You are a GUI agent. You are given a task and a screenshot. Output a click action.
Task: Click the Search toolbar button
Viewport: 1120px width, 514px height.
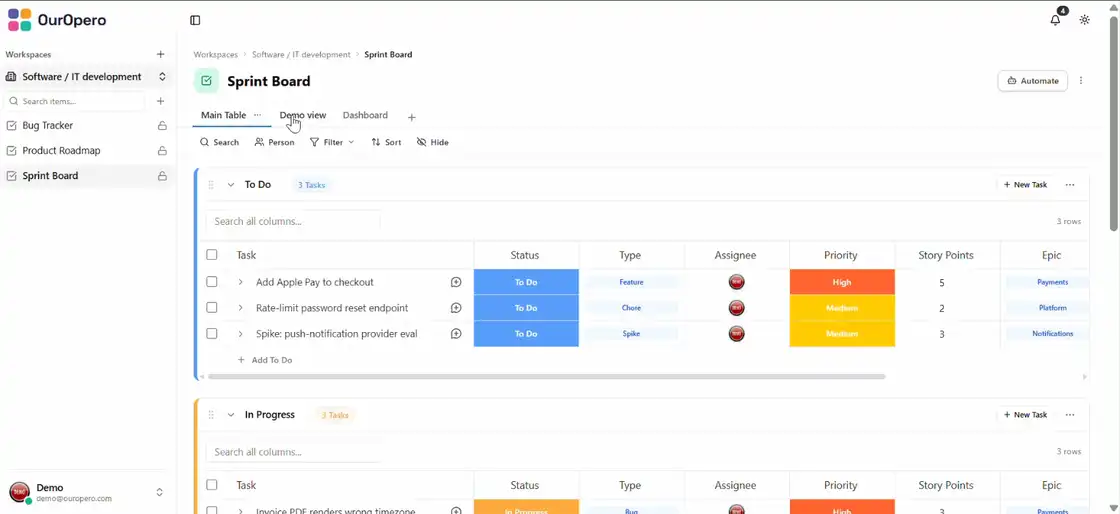219,142
